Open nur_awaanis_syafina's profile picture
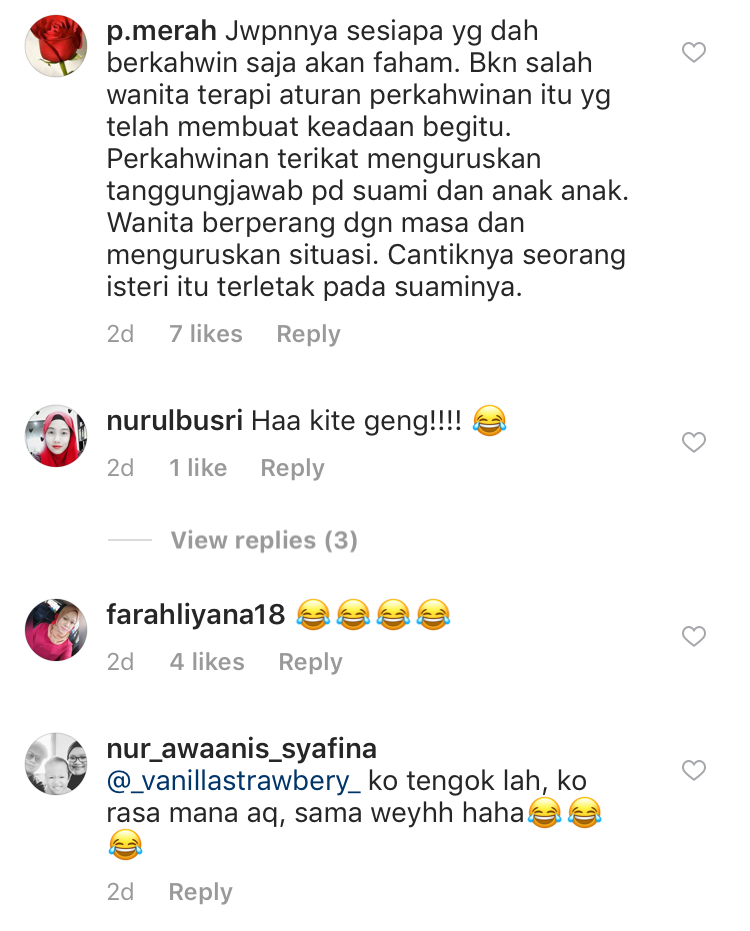The height and width of the screenshot is (931, 750). pyautogui.click(x=56, y=764)
